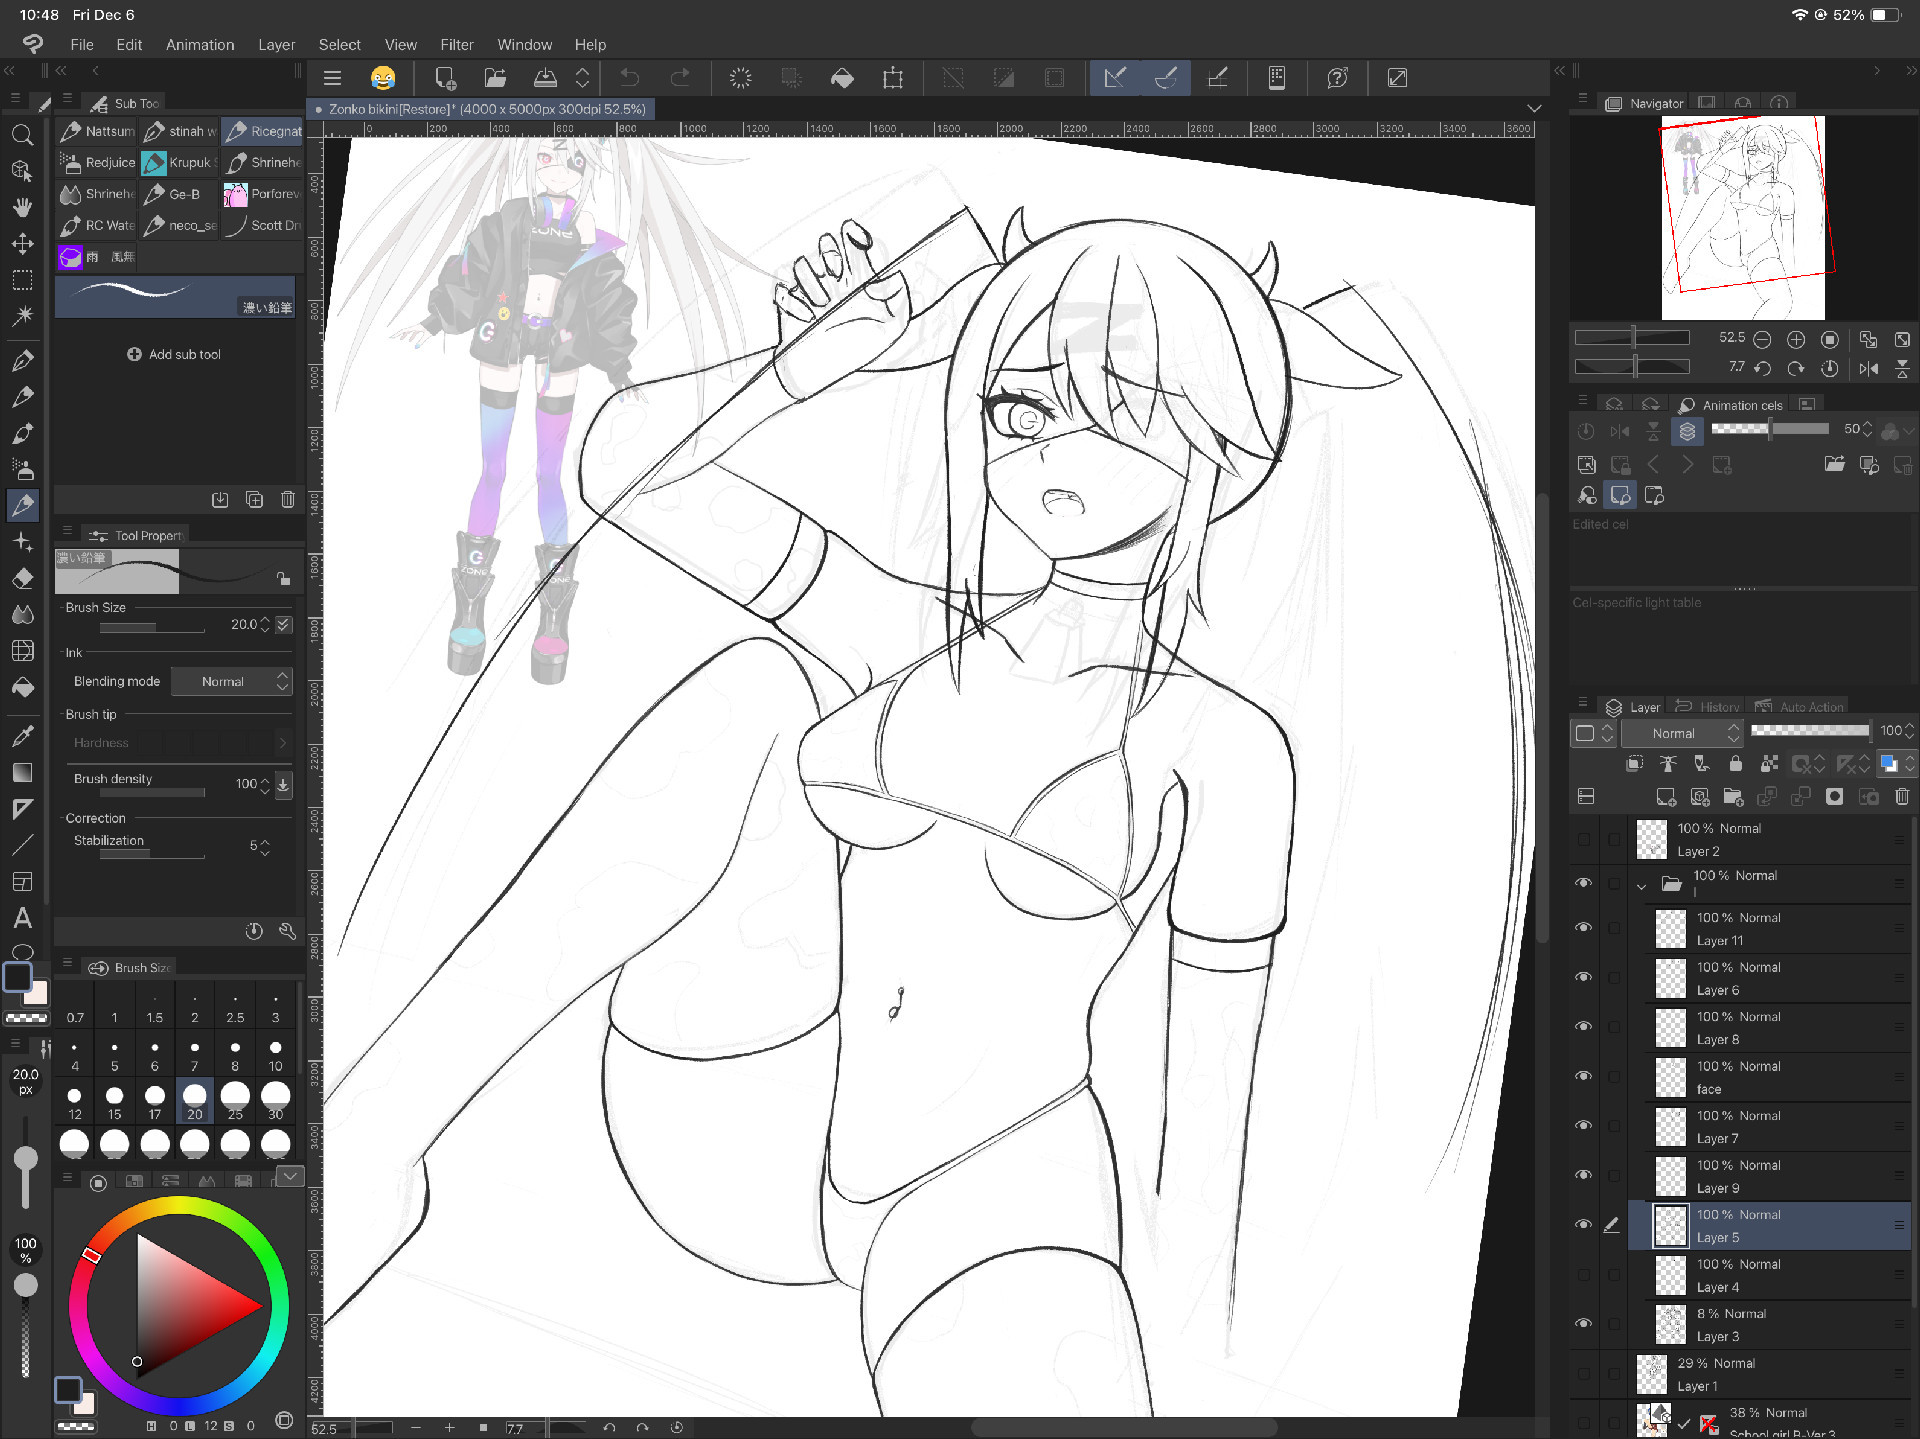1920x1439 pixels.
Task: Collapse the layer folder arrow
Action: pos(1642,886)
